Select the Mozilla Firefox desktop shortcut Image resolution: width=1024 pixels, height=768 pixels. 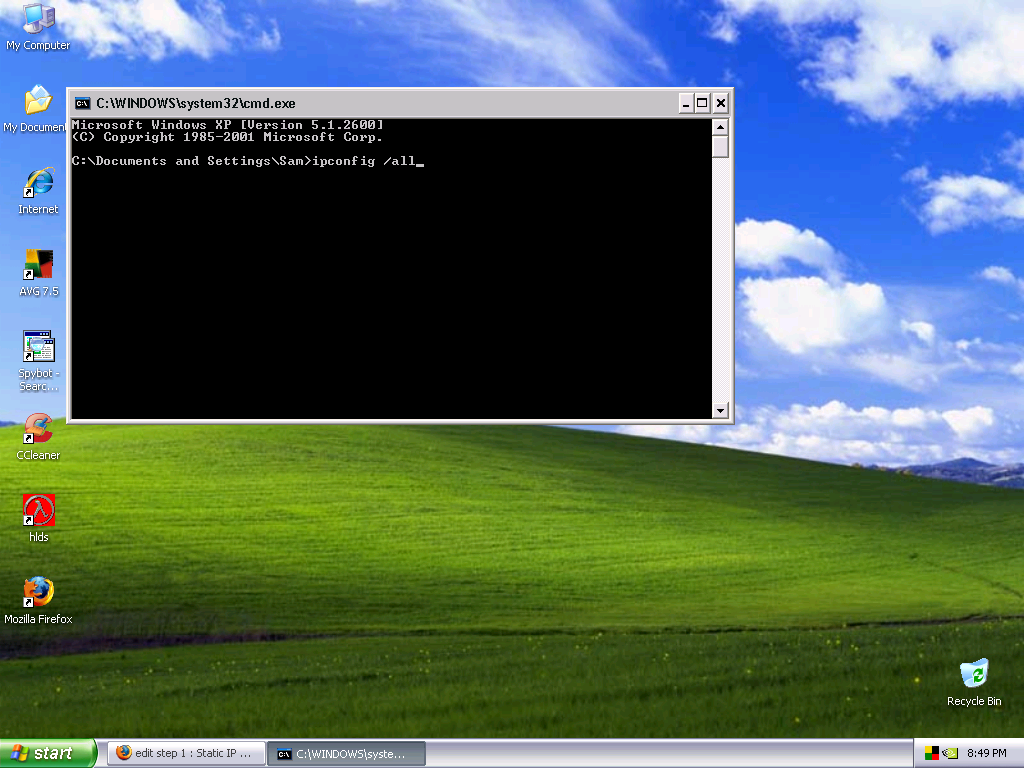point(38,601)
